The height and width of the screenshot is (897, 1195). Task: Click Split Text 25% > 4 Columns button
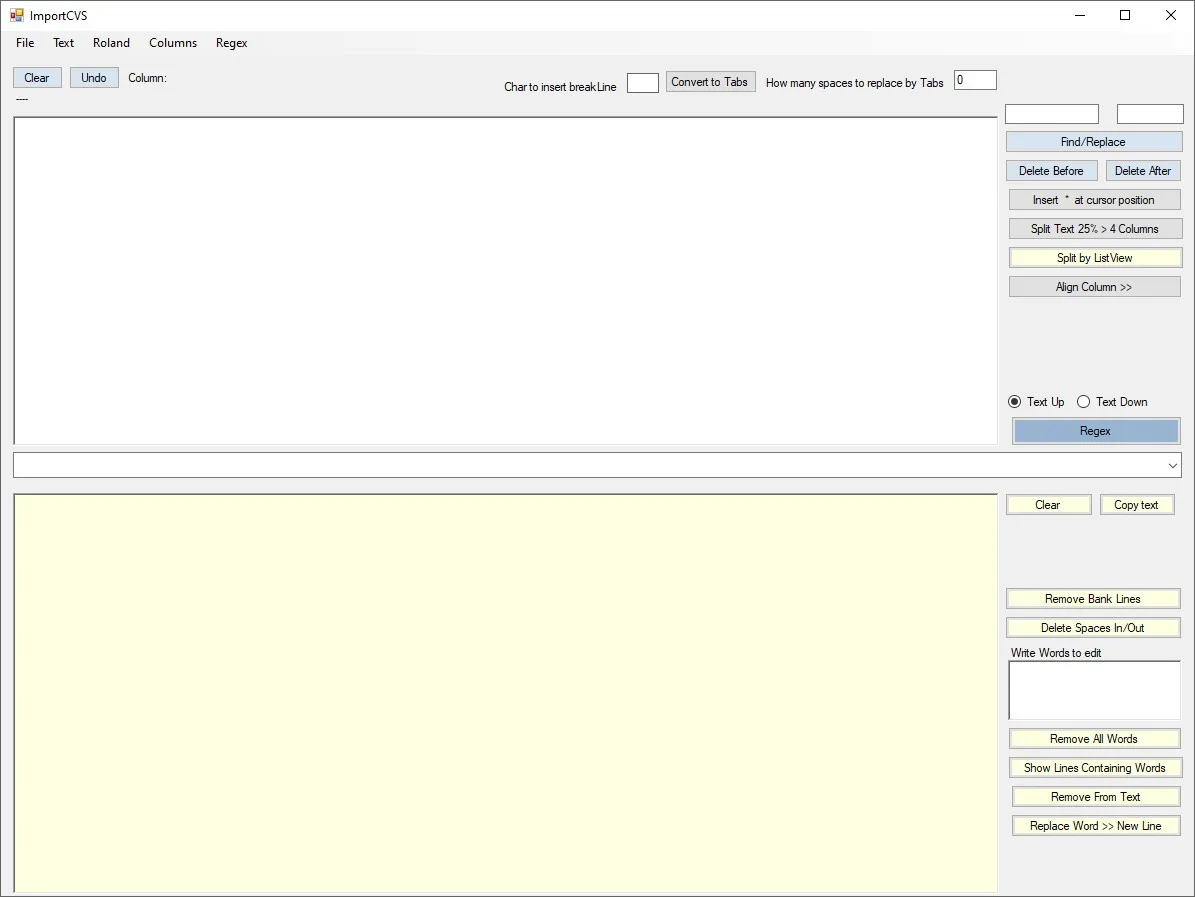[1094, 229]
